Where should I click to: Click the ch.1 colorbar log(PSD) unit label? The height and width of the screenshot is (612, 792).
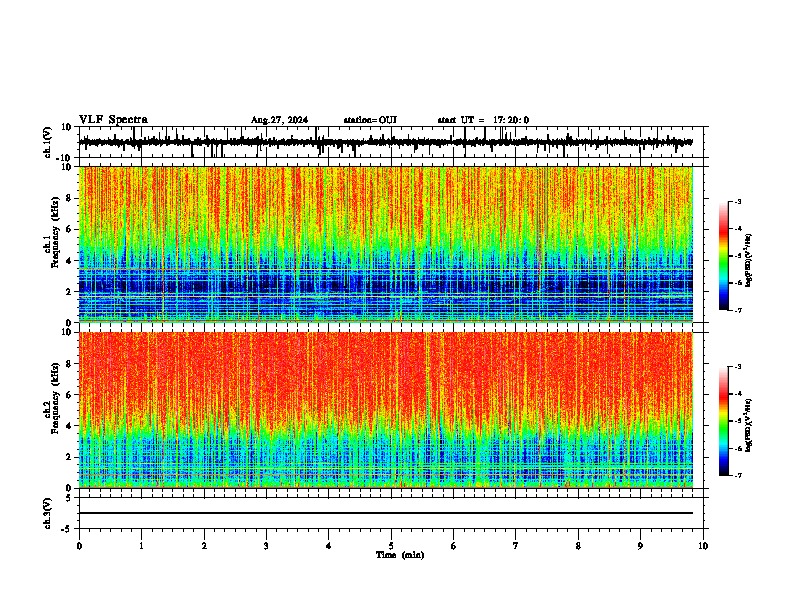(x=749, y=261)
